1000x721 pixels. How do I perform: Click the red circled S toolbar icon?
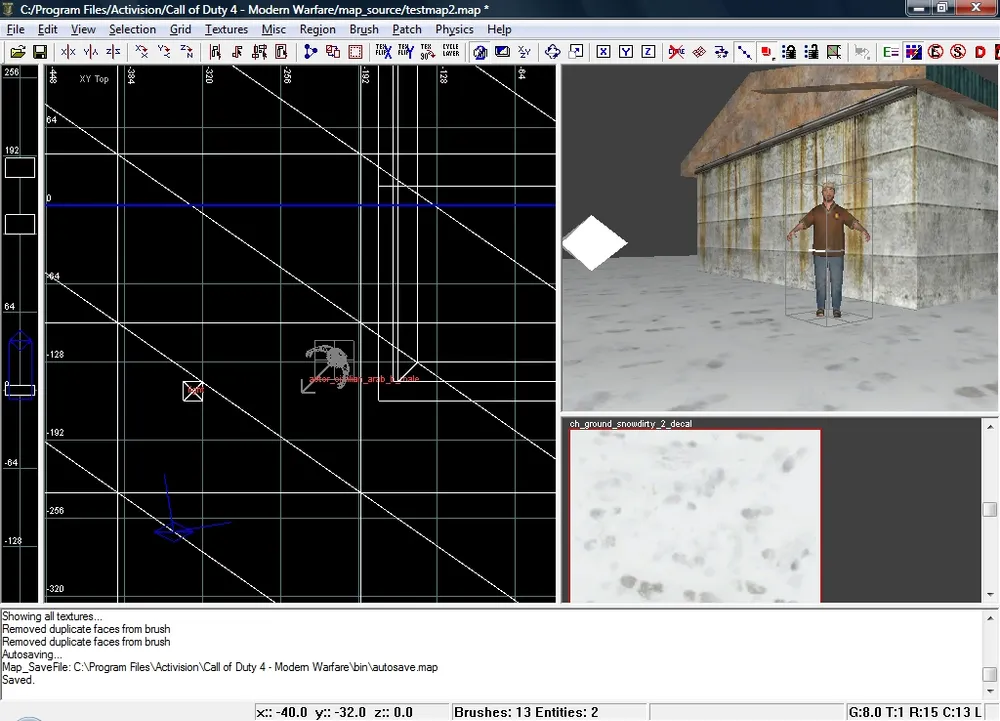coord(958,52)
